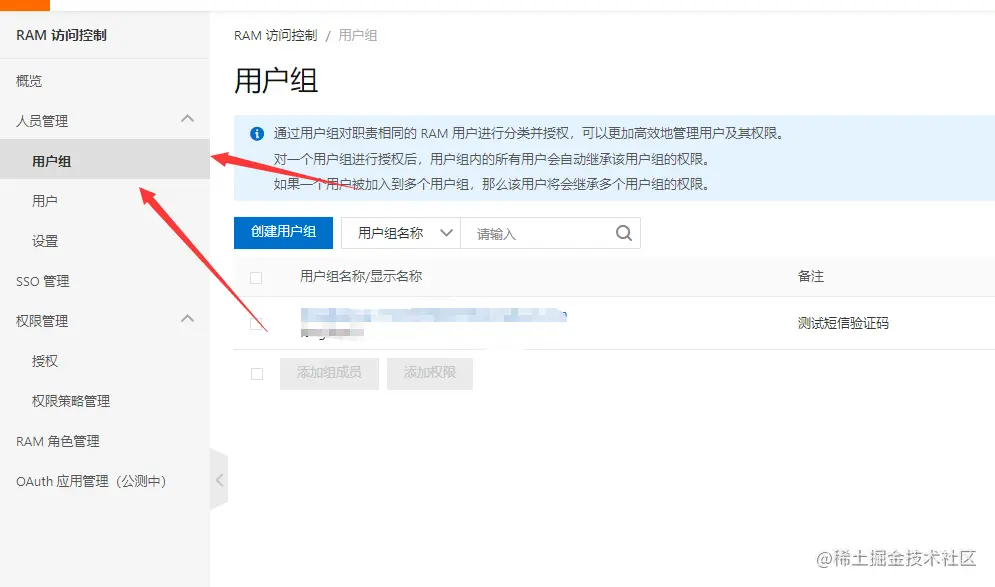Screen dimensions: 995x587
Task: Click RAM 访问控制 breadcrumb link
Action: point(275,36)
